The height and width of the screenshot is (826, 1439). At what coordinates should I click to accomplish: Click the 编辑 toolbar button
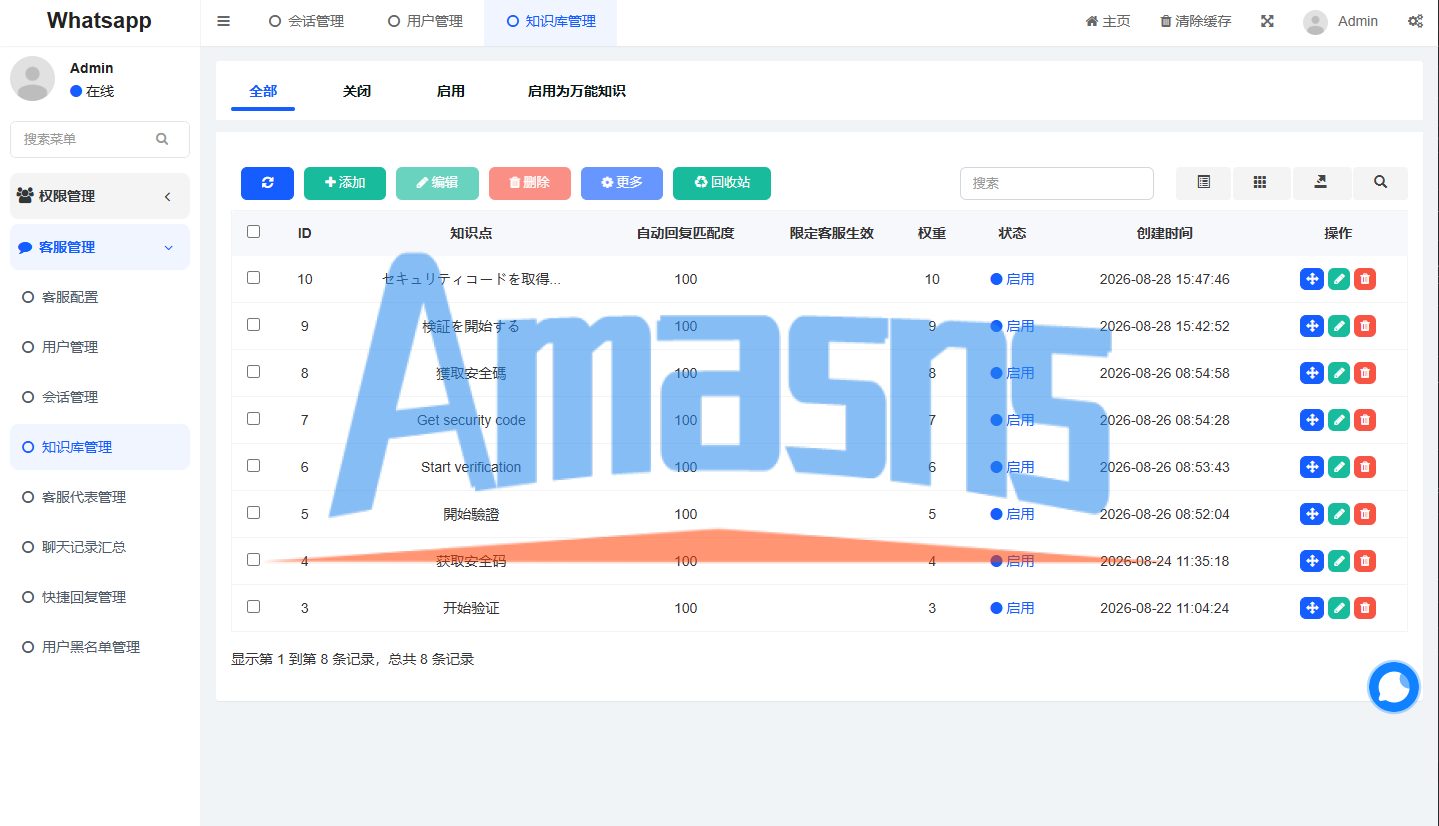pos(437,183)
